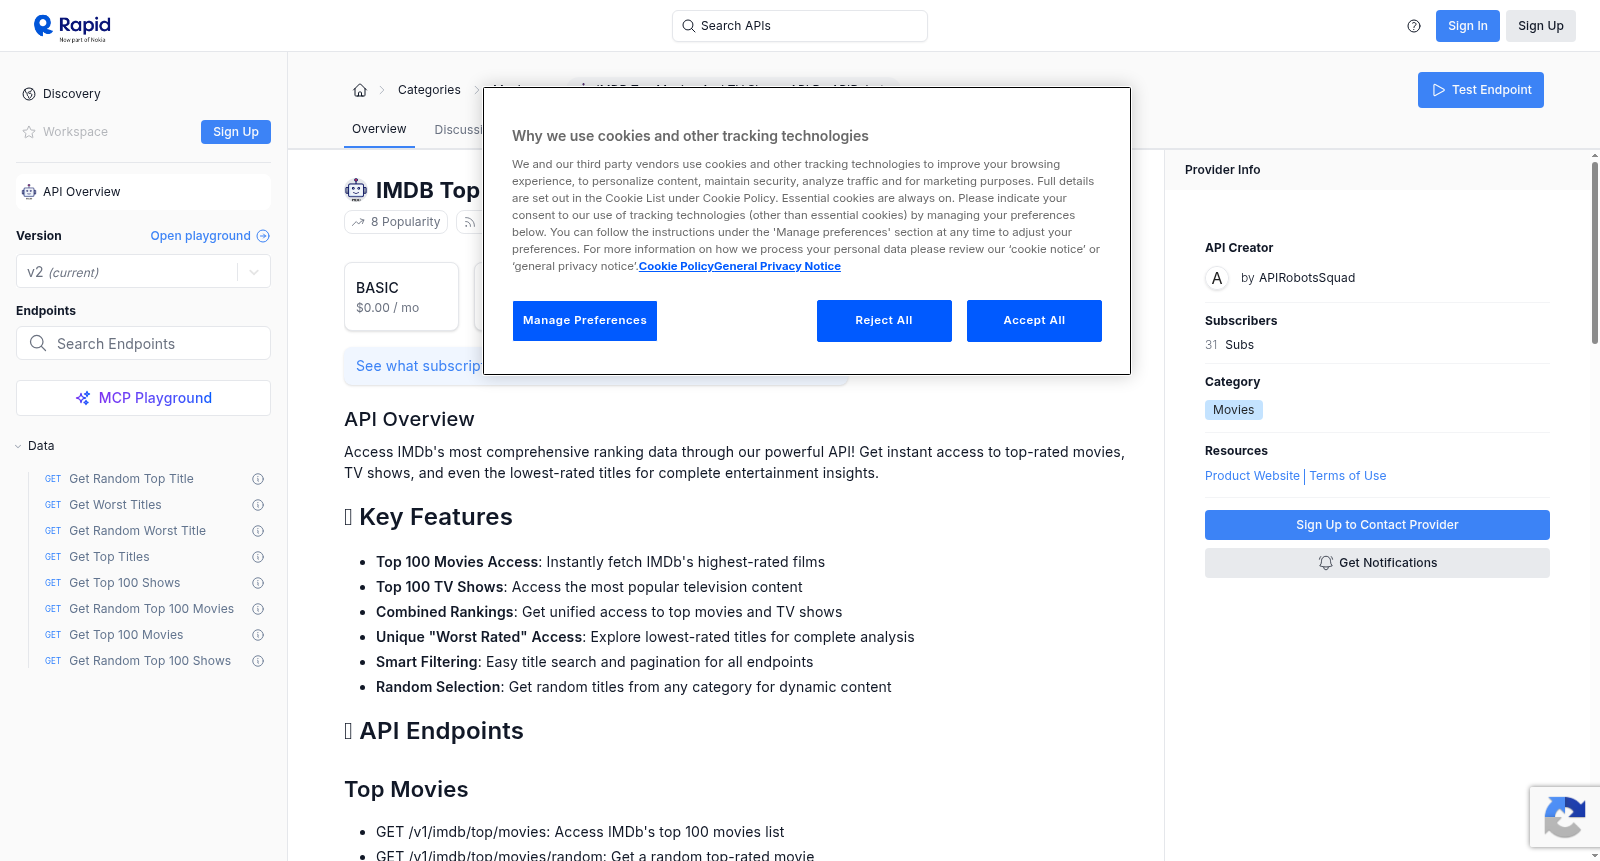Screen dimensions: 1600x861
Task: Click the Test Endpoint button
Action: pos(1481,90)
